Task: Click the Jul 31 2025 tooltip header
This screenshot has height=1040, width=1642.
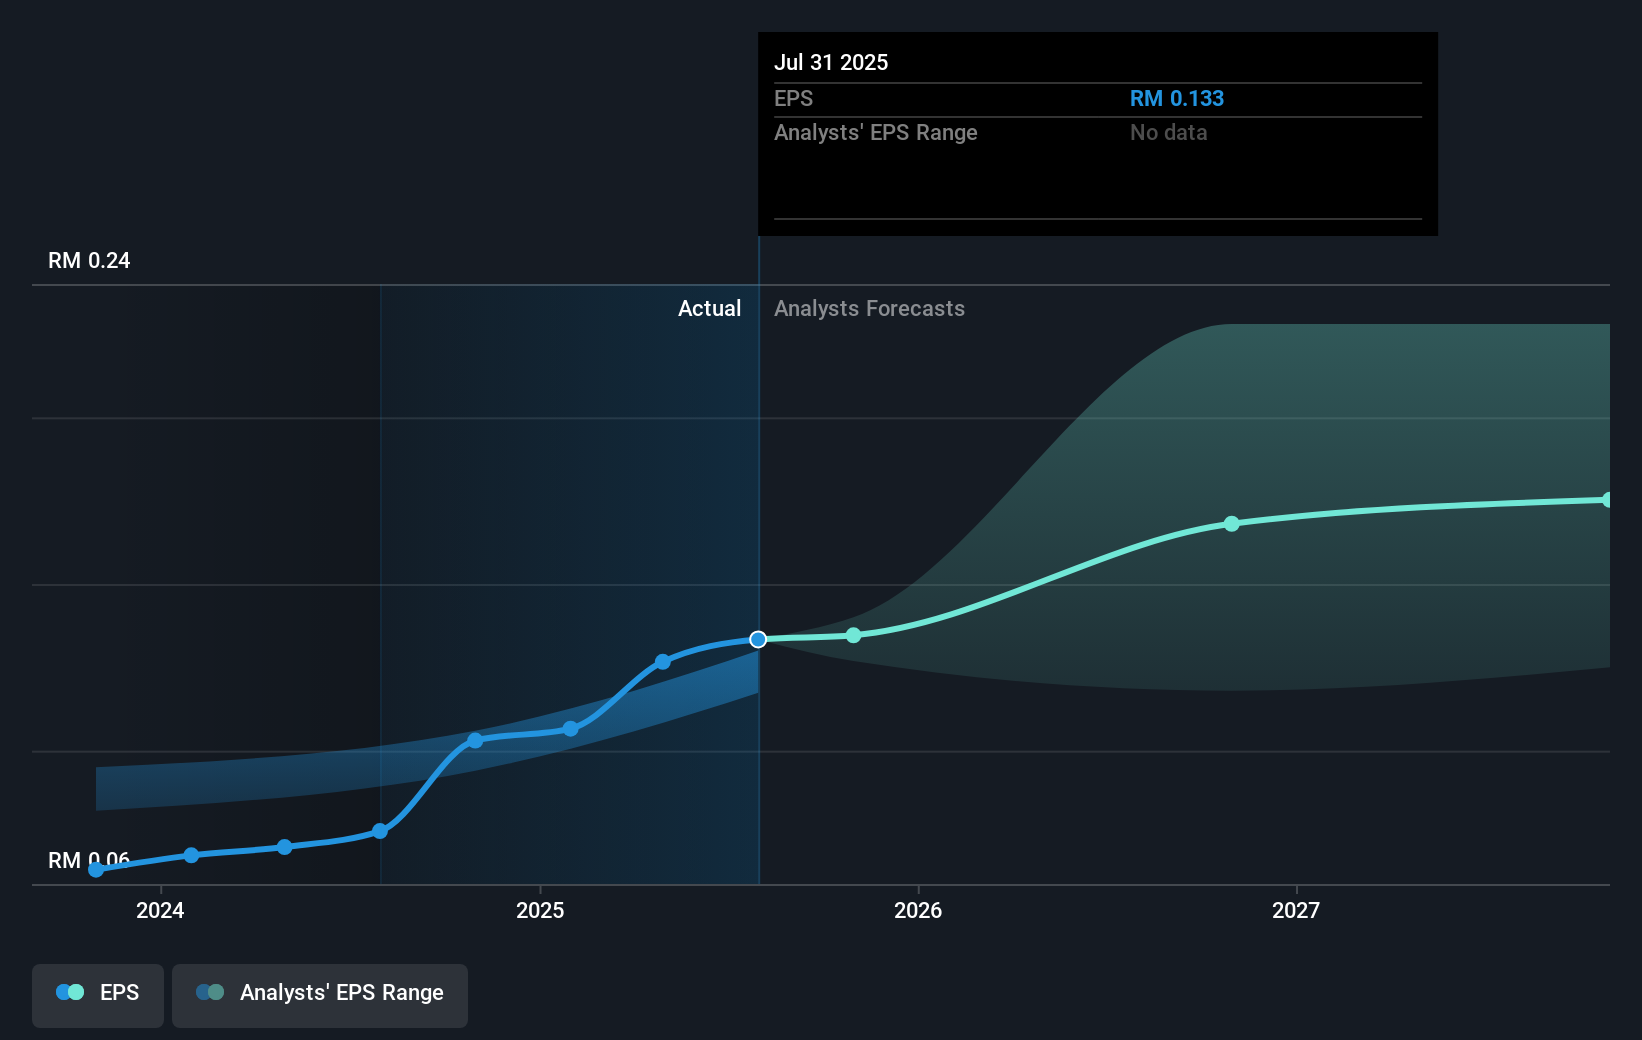Action: [x=831, y=62]
